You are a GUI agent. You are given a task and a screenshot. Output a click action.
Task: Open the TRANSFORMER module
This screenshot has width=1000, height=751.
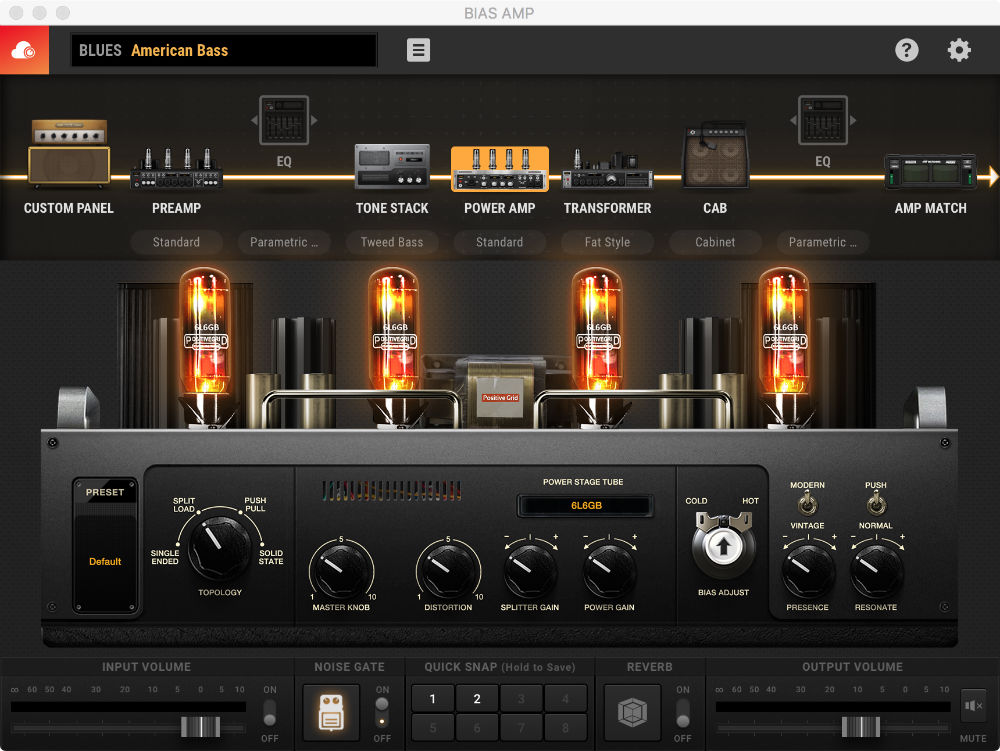pyautogui.click(x=607, y=170)
